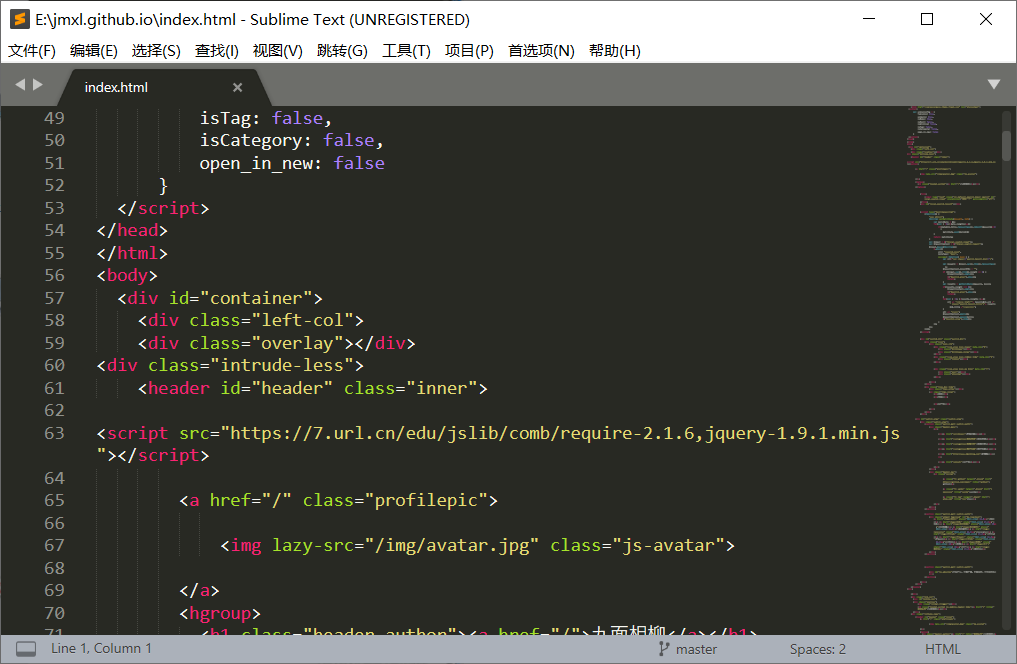Go to next tab with right arrow
1017x664 pixels.
click(38, 84)
